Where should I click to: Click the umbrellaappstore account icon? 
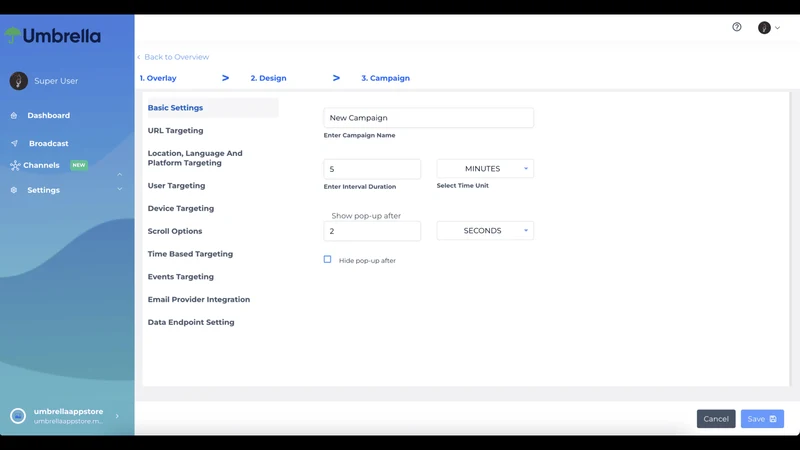[x=18, y=416]
